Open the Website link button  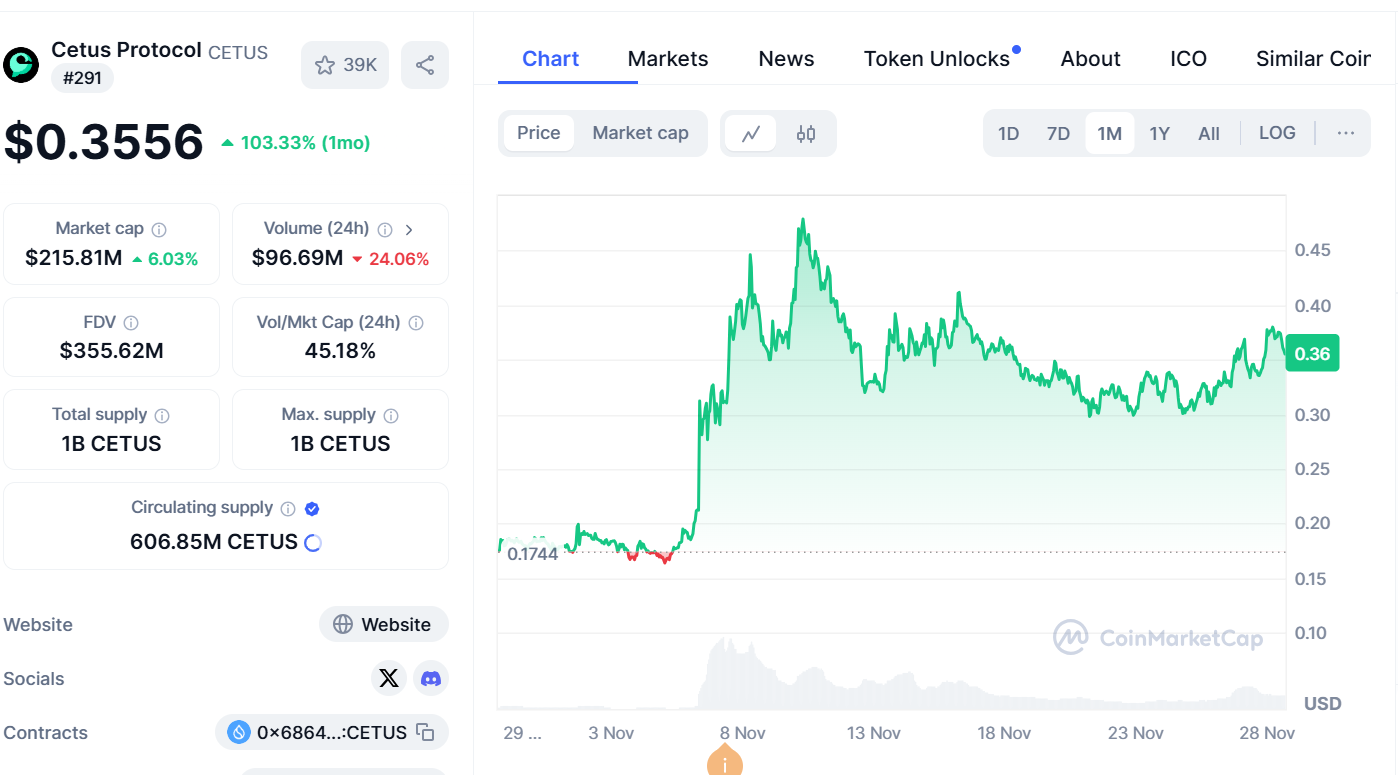384,624
